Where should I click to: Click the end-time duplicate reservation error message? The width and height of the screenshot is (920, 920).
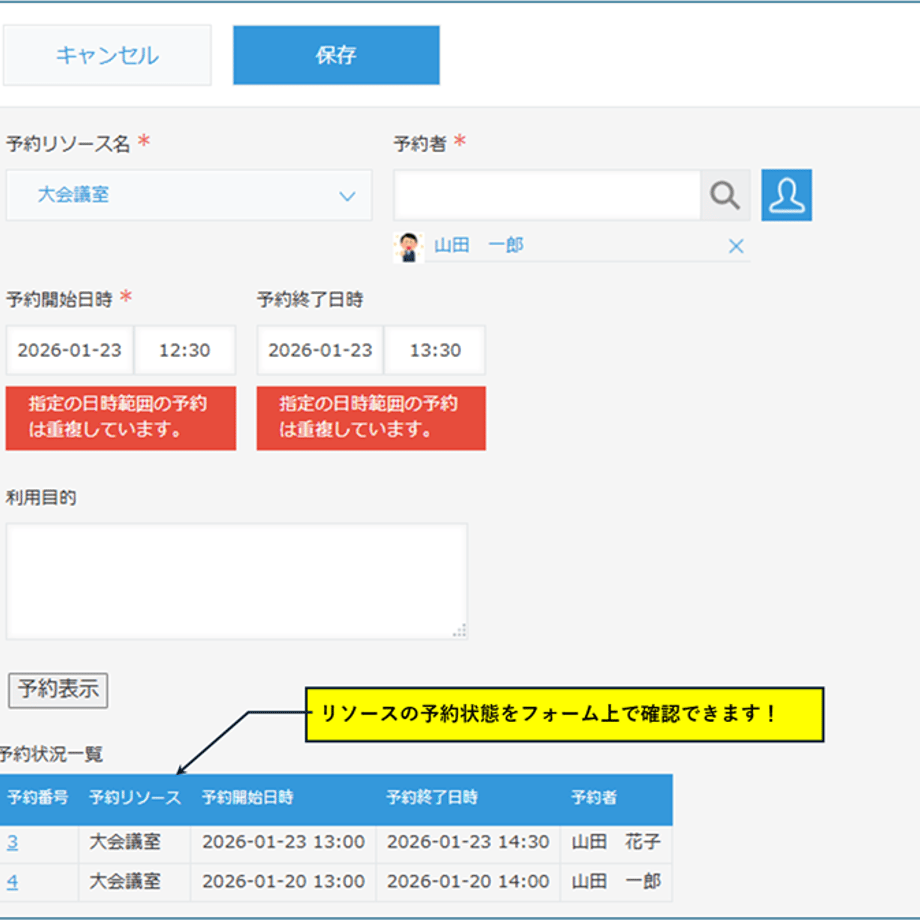(371, 418)
